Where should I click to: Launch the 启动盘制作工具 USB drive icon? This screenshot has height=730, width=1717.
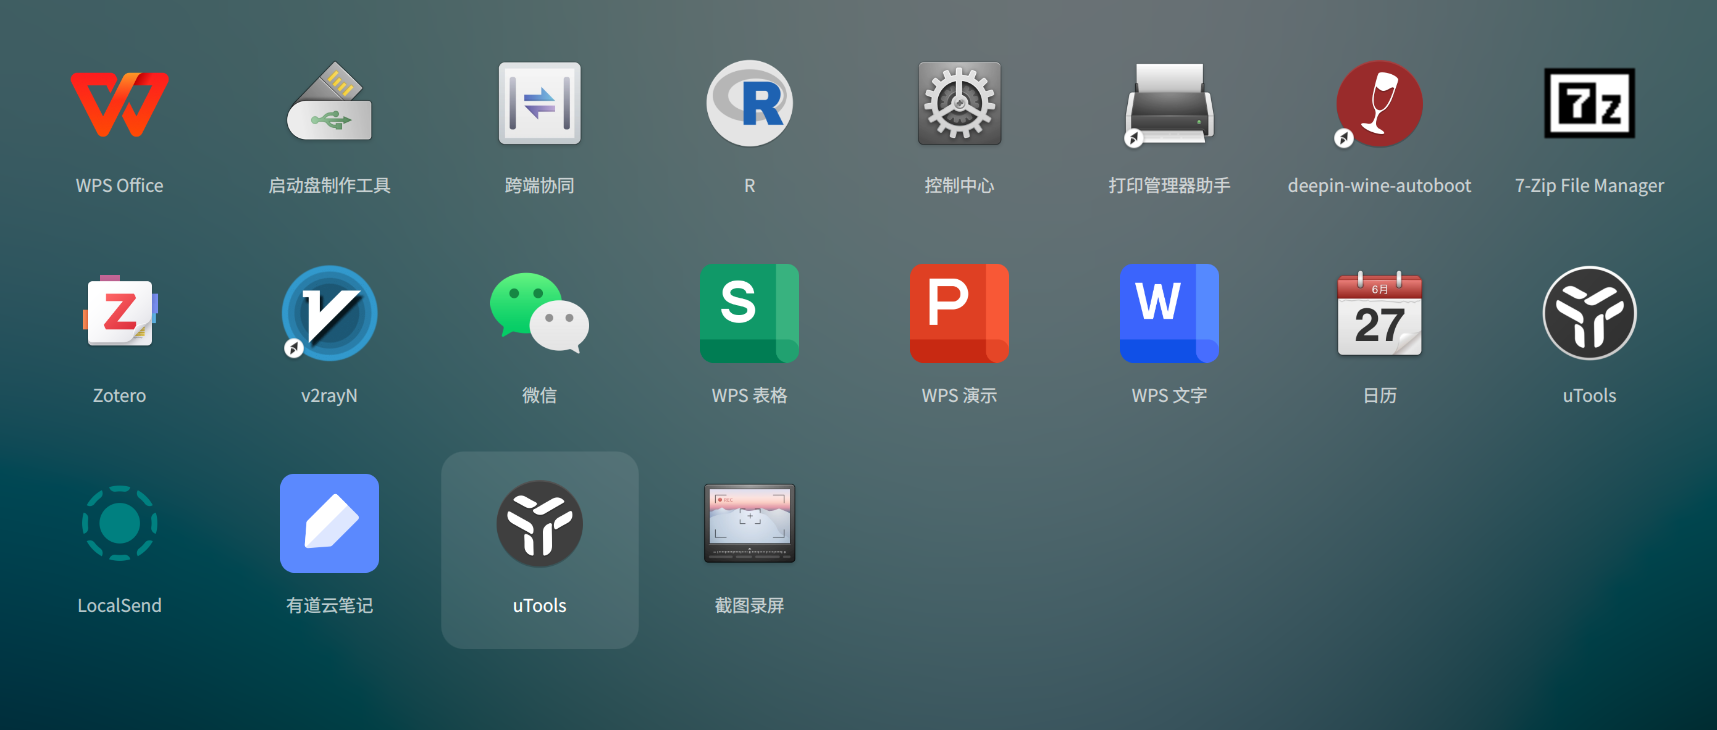coord(330,103)
